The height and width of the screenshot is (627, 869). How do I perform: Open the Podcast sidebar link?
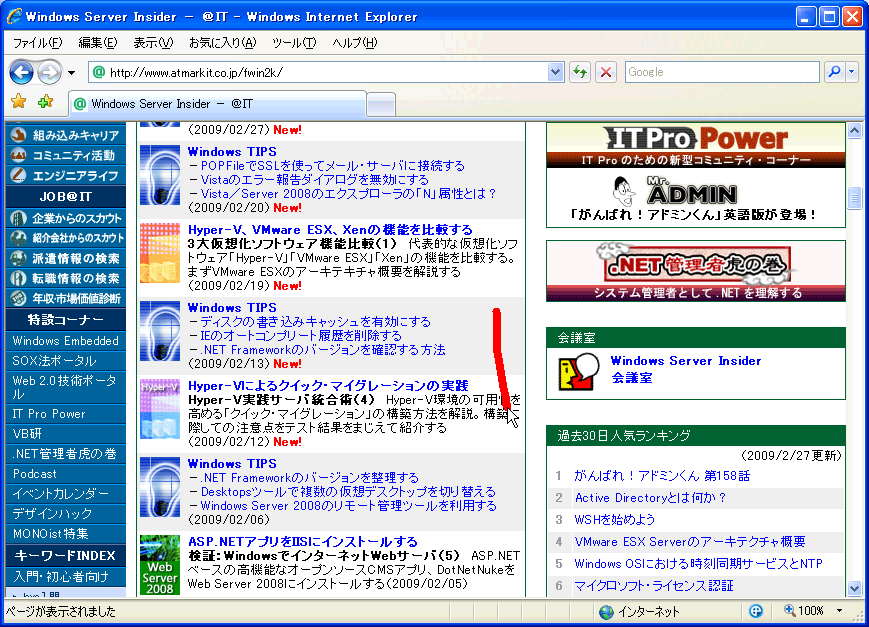tap(34, 474)
